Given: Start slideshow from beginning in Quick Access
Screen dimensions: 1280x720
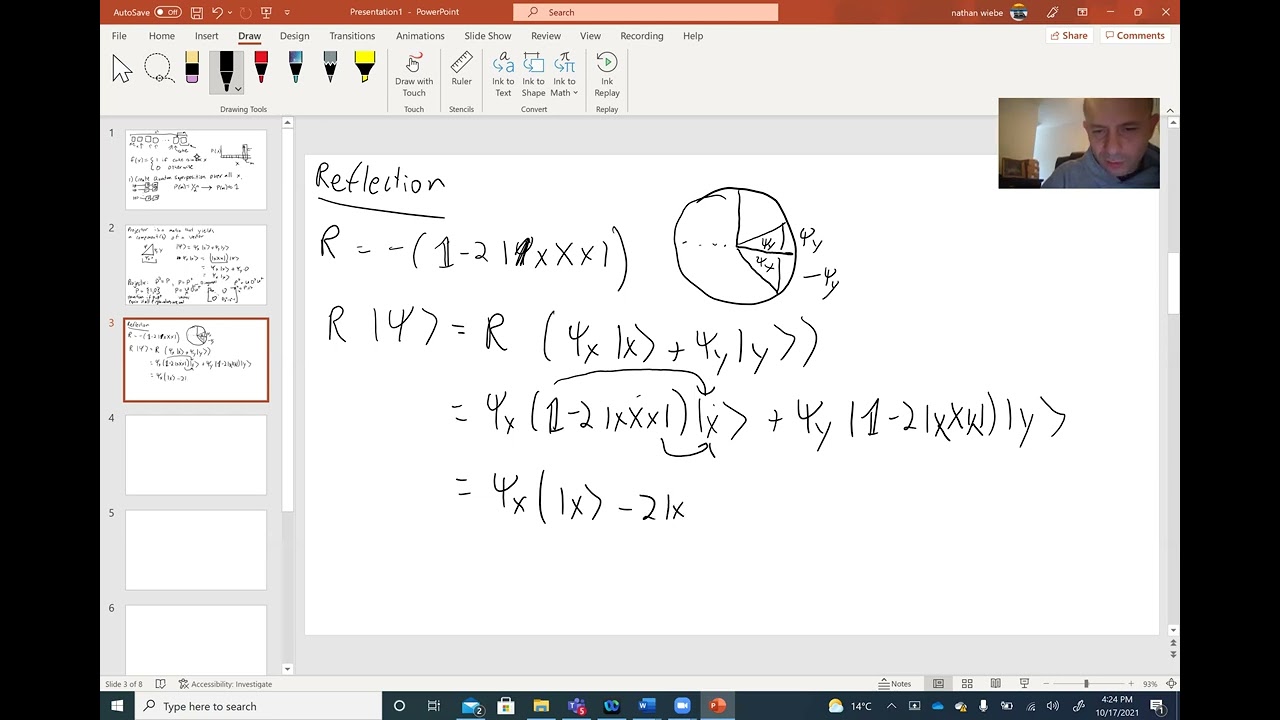Looking at the screenshot, I should (266, 12).
